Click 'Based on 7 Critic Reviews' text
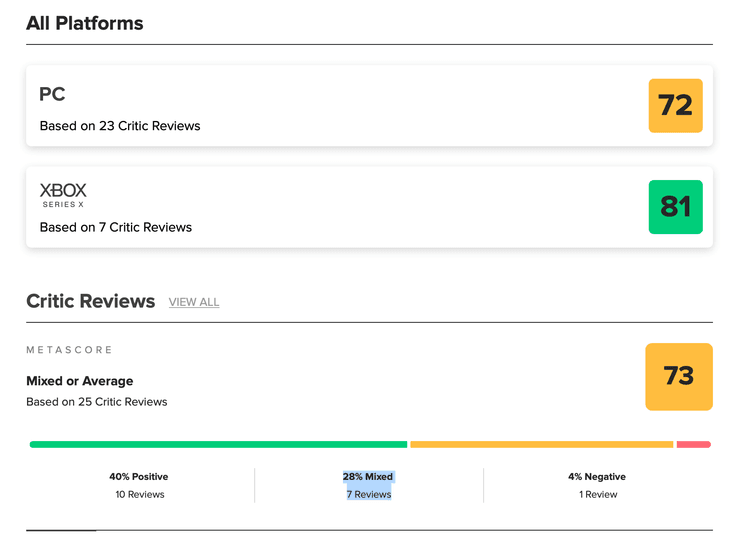Image resolution: width=740 pixels, height=540 pixels. coord(116,227)
